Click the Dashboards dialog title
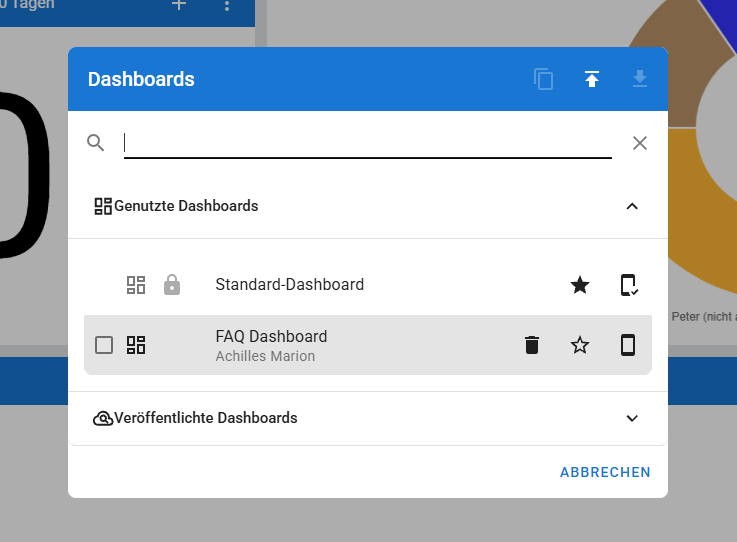This screenshot has height=542, width=737. click(141, 79)
